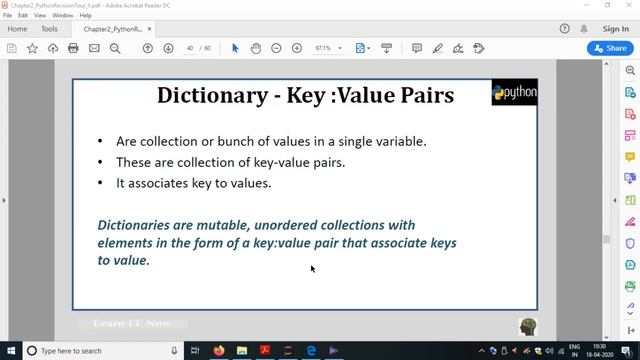The height and width of the screenshot is (360, 640).
Task: Select the Chapter2_PythonR document tab
Action: [113, 29]
